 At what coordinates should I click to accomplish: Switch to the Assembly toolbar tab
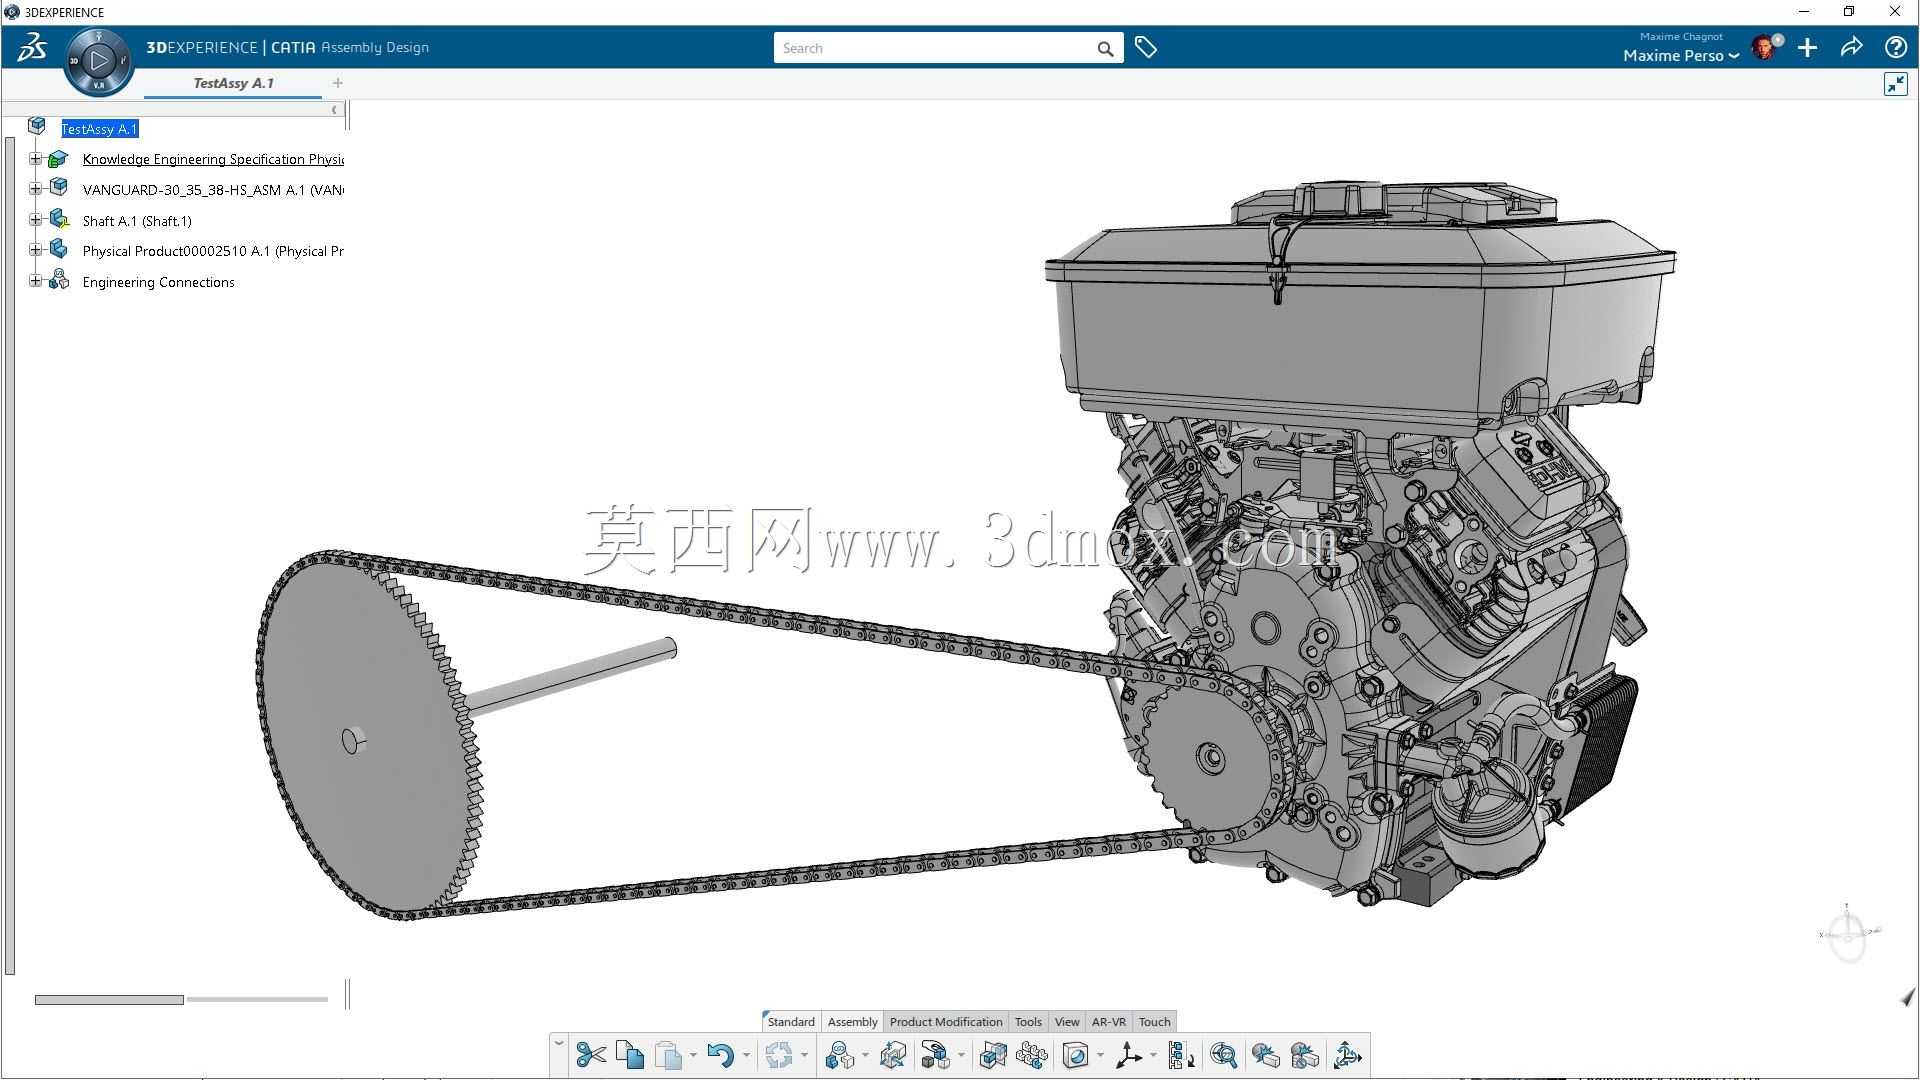point(852,1022)
